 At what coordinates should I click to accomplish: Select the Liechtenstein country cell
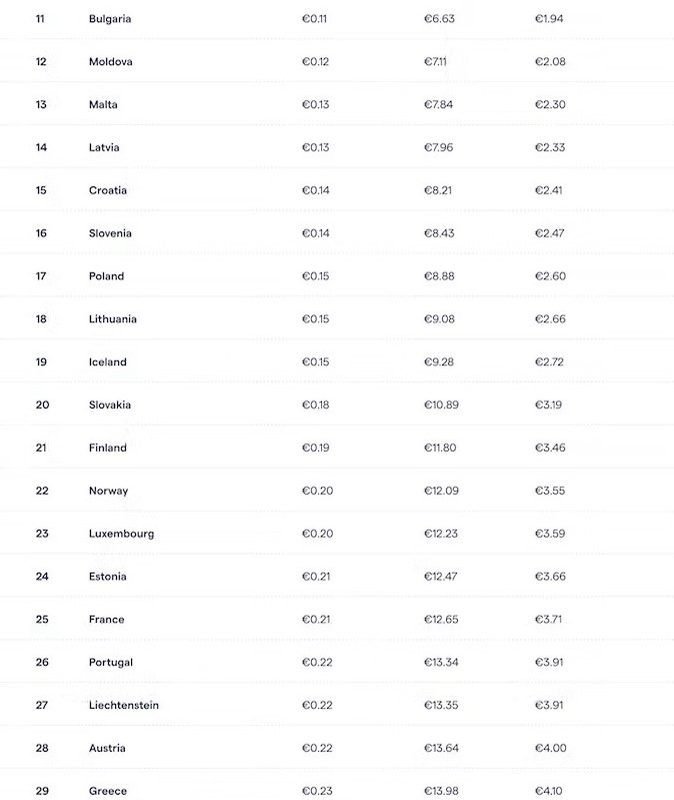(x=124, y=705)
